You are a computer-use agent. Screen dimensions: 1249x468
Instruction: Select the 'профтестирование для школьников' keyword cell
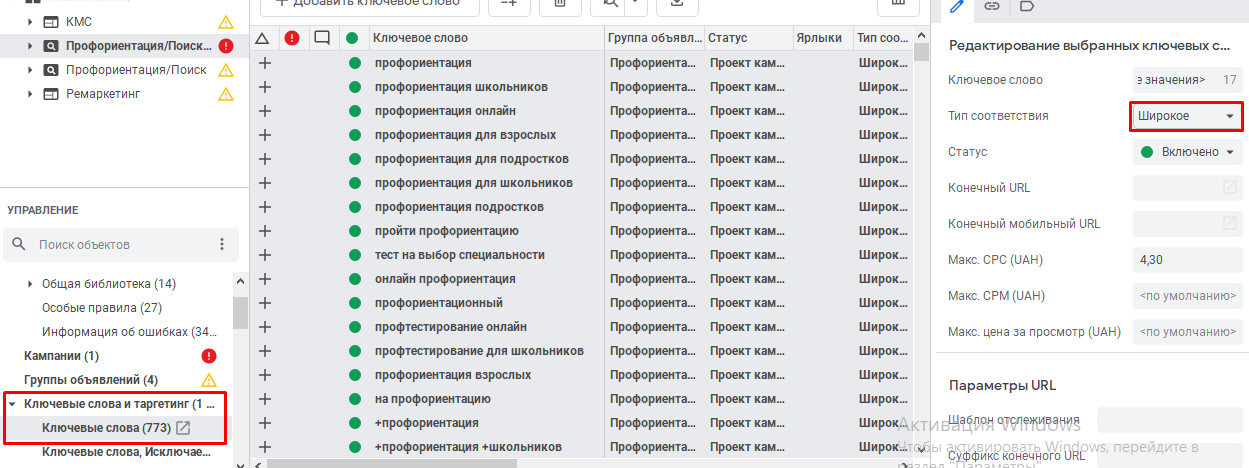[x=479, y=351]
